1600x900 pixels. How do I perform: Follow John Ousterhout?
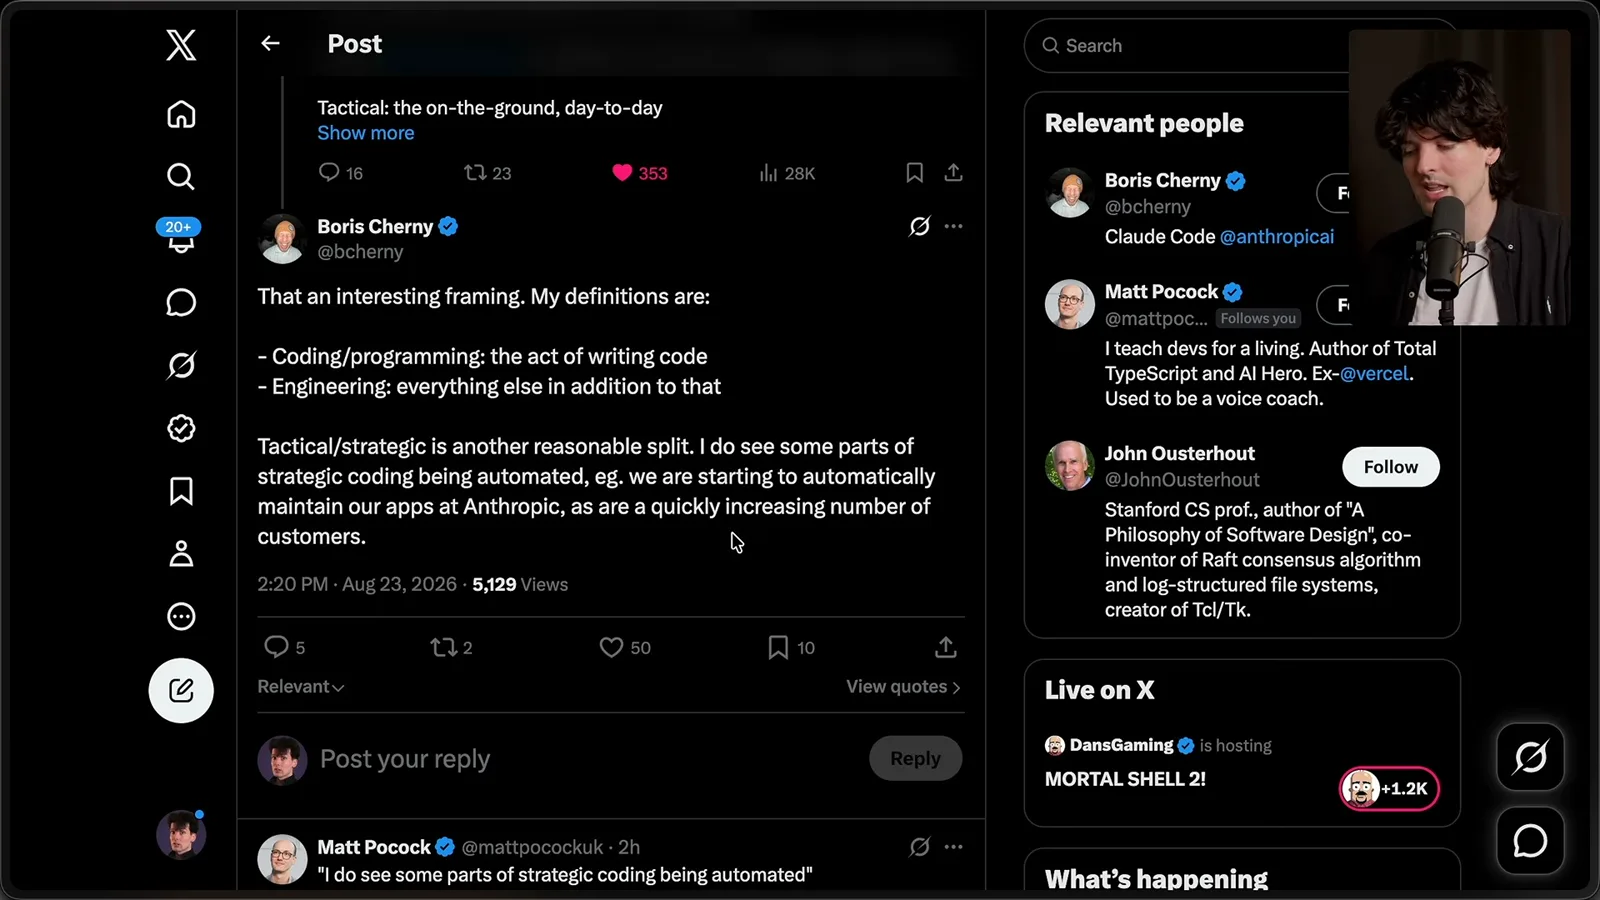pyautogui.click(x=1390, y=467)
